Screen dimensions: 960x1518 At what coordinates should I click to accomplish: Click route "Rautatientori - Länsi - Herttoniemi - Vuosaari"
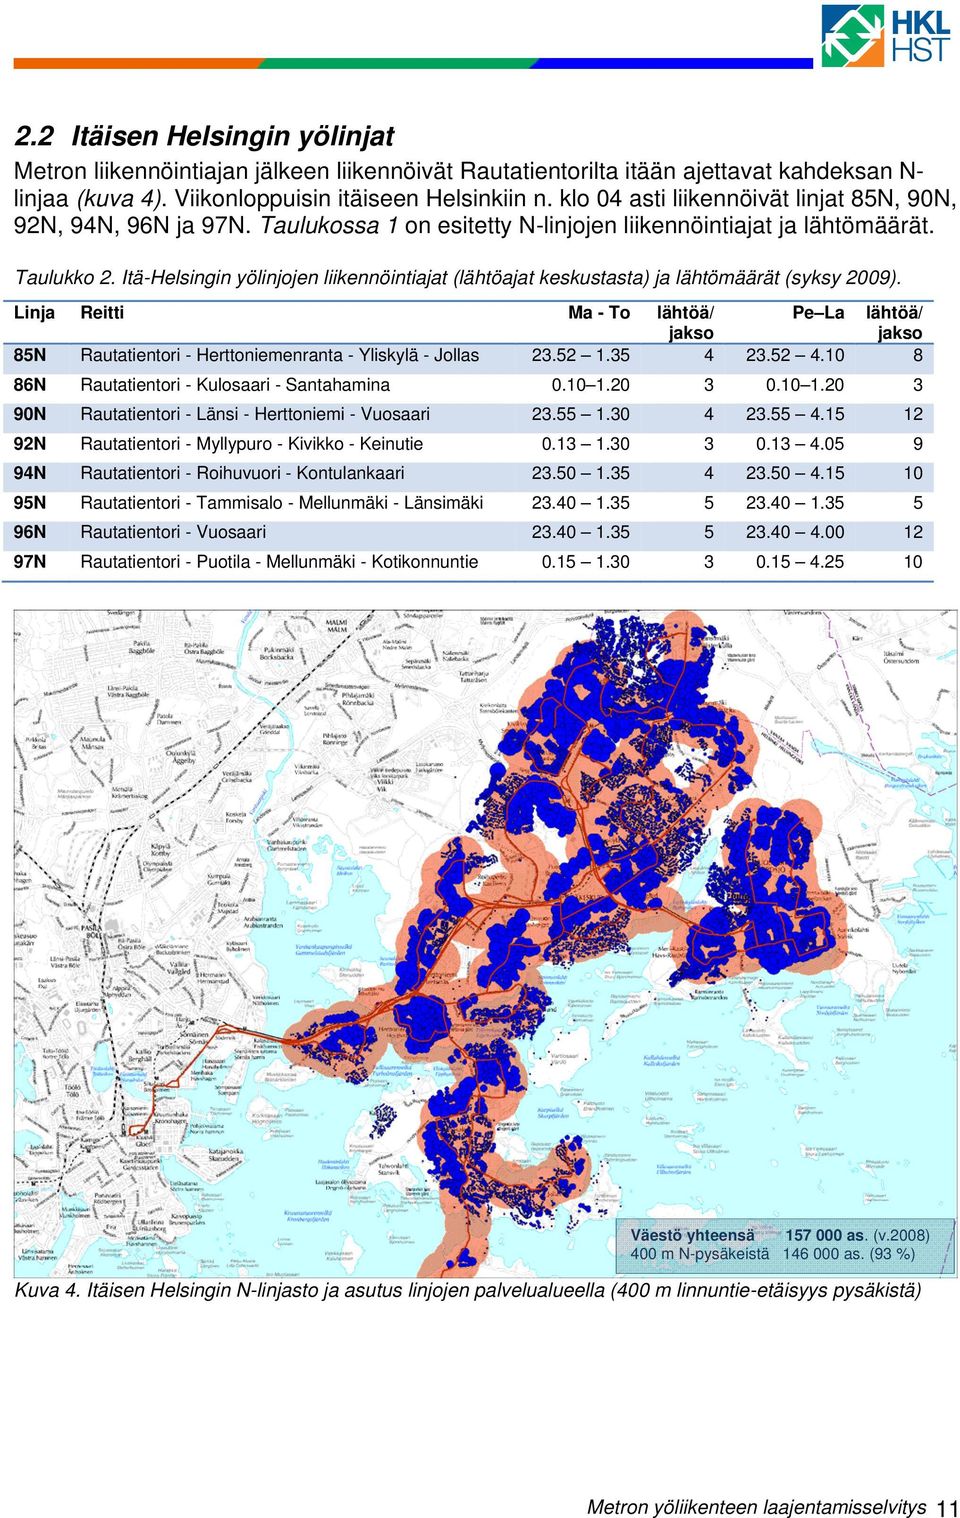coord(255,414)
